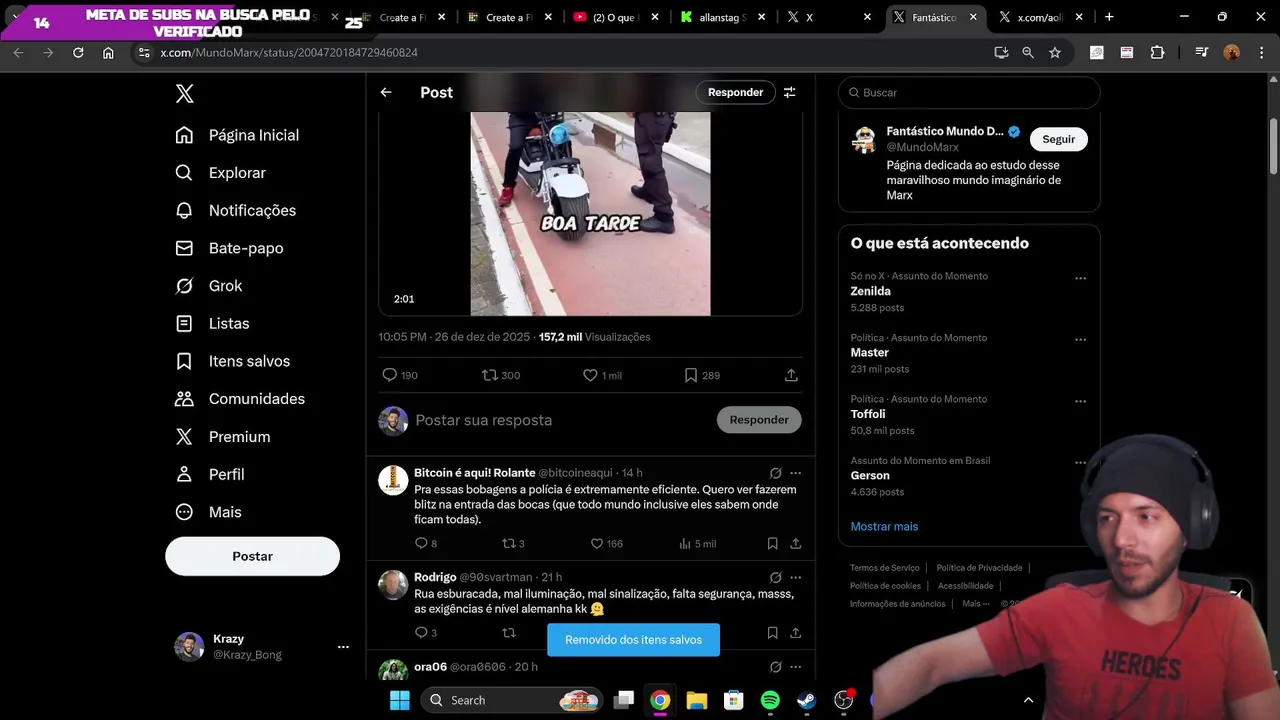Open Notificações

point(235,210)
